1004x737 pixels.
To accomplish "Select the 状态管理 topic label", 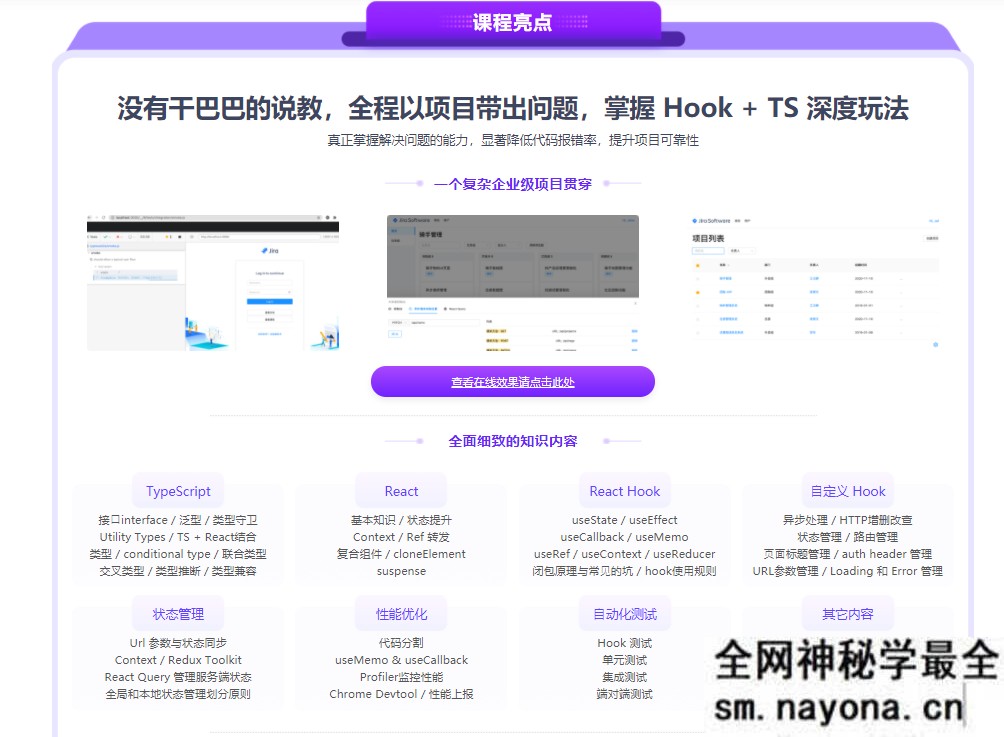I will 178,614.
